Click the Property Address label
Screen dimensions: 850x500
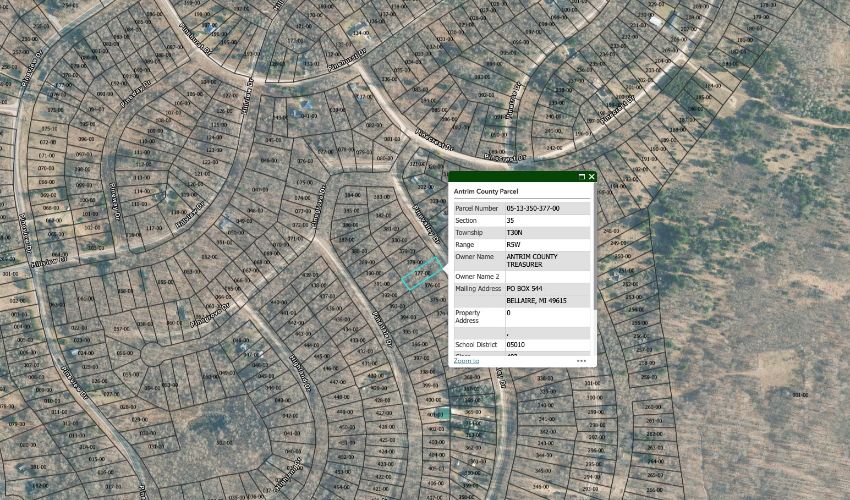[467, 317]
